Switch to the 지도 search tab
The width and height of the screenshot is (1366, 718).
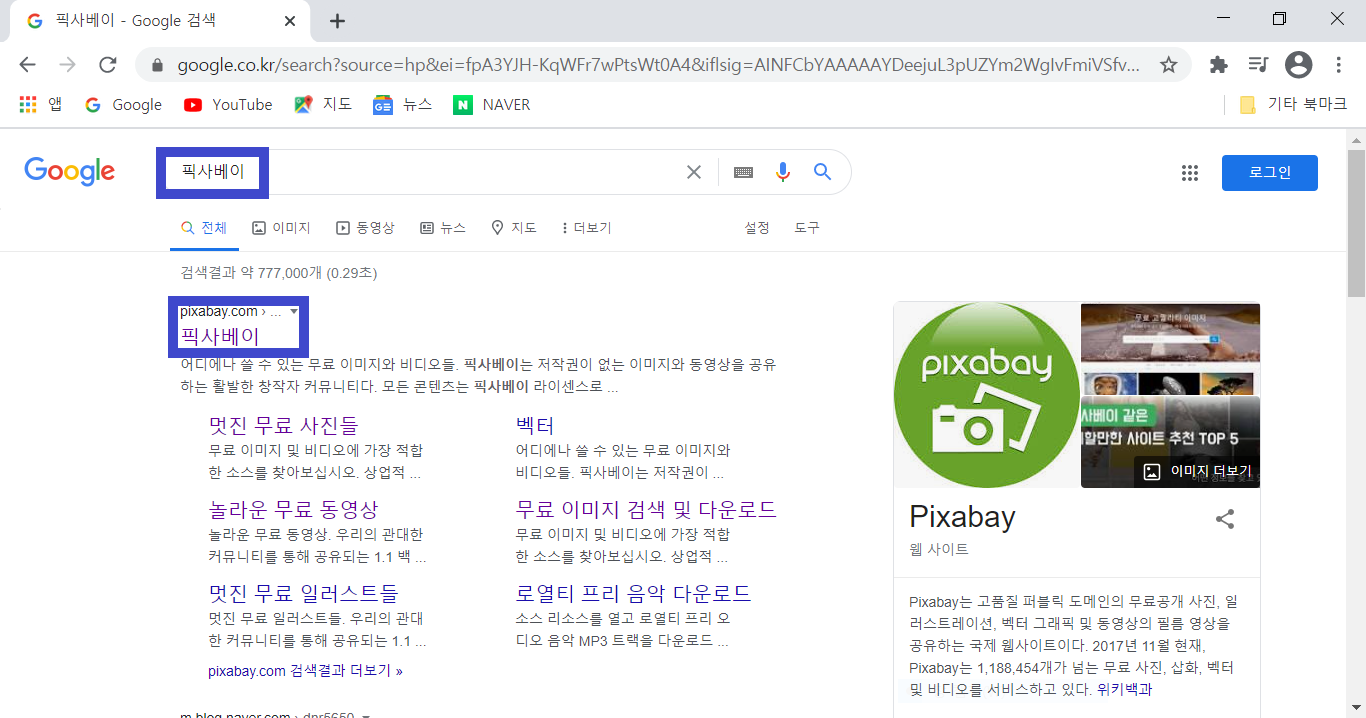pyautogui.click(x=513, y=228)
